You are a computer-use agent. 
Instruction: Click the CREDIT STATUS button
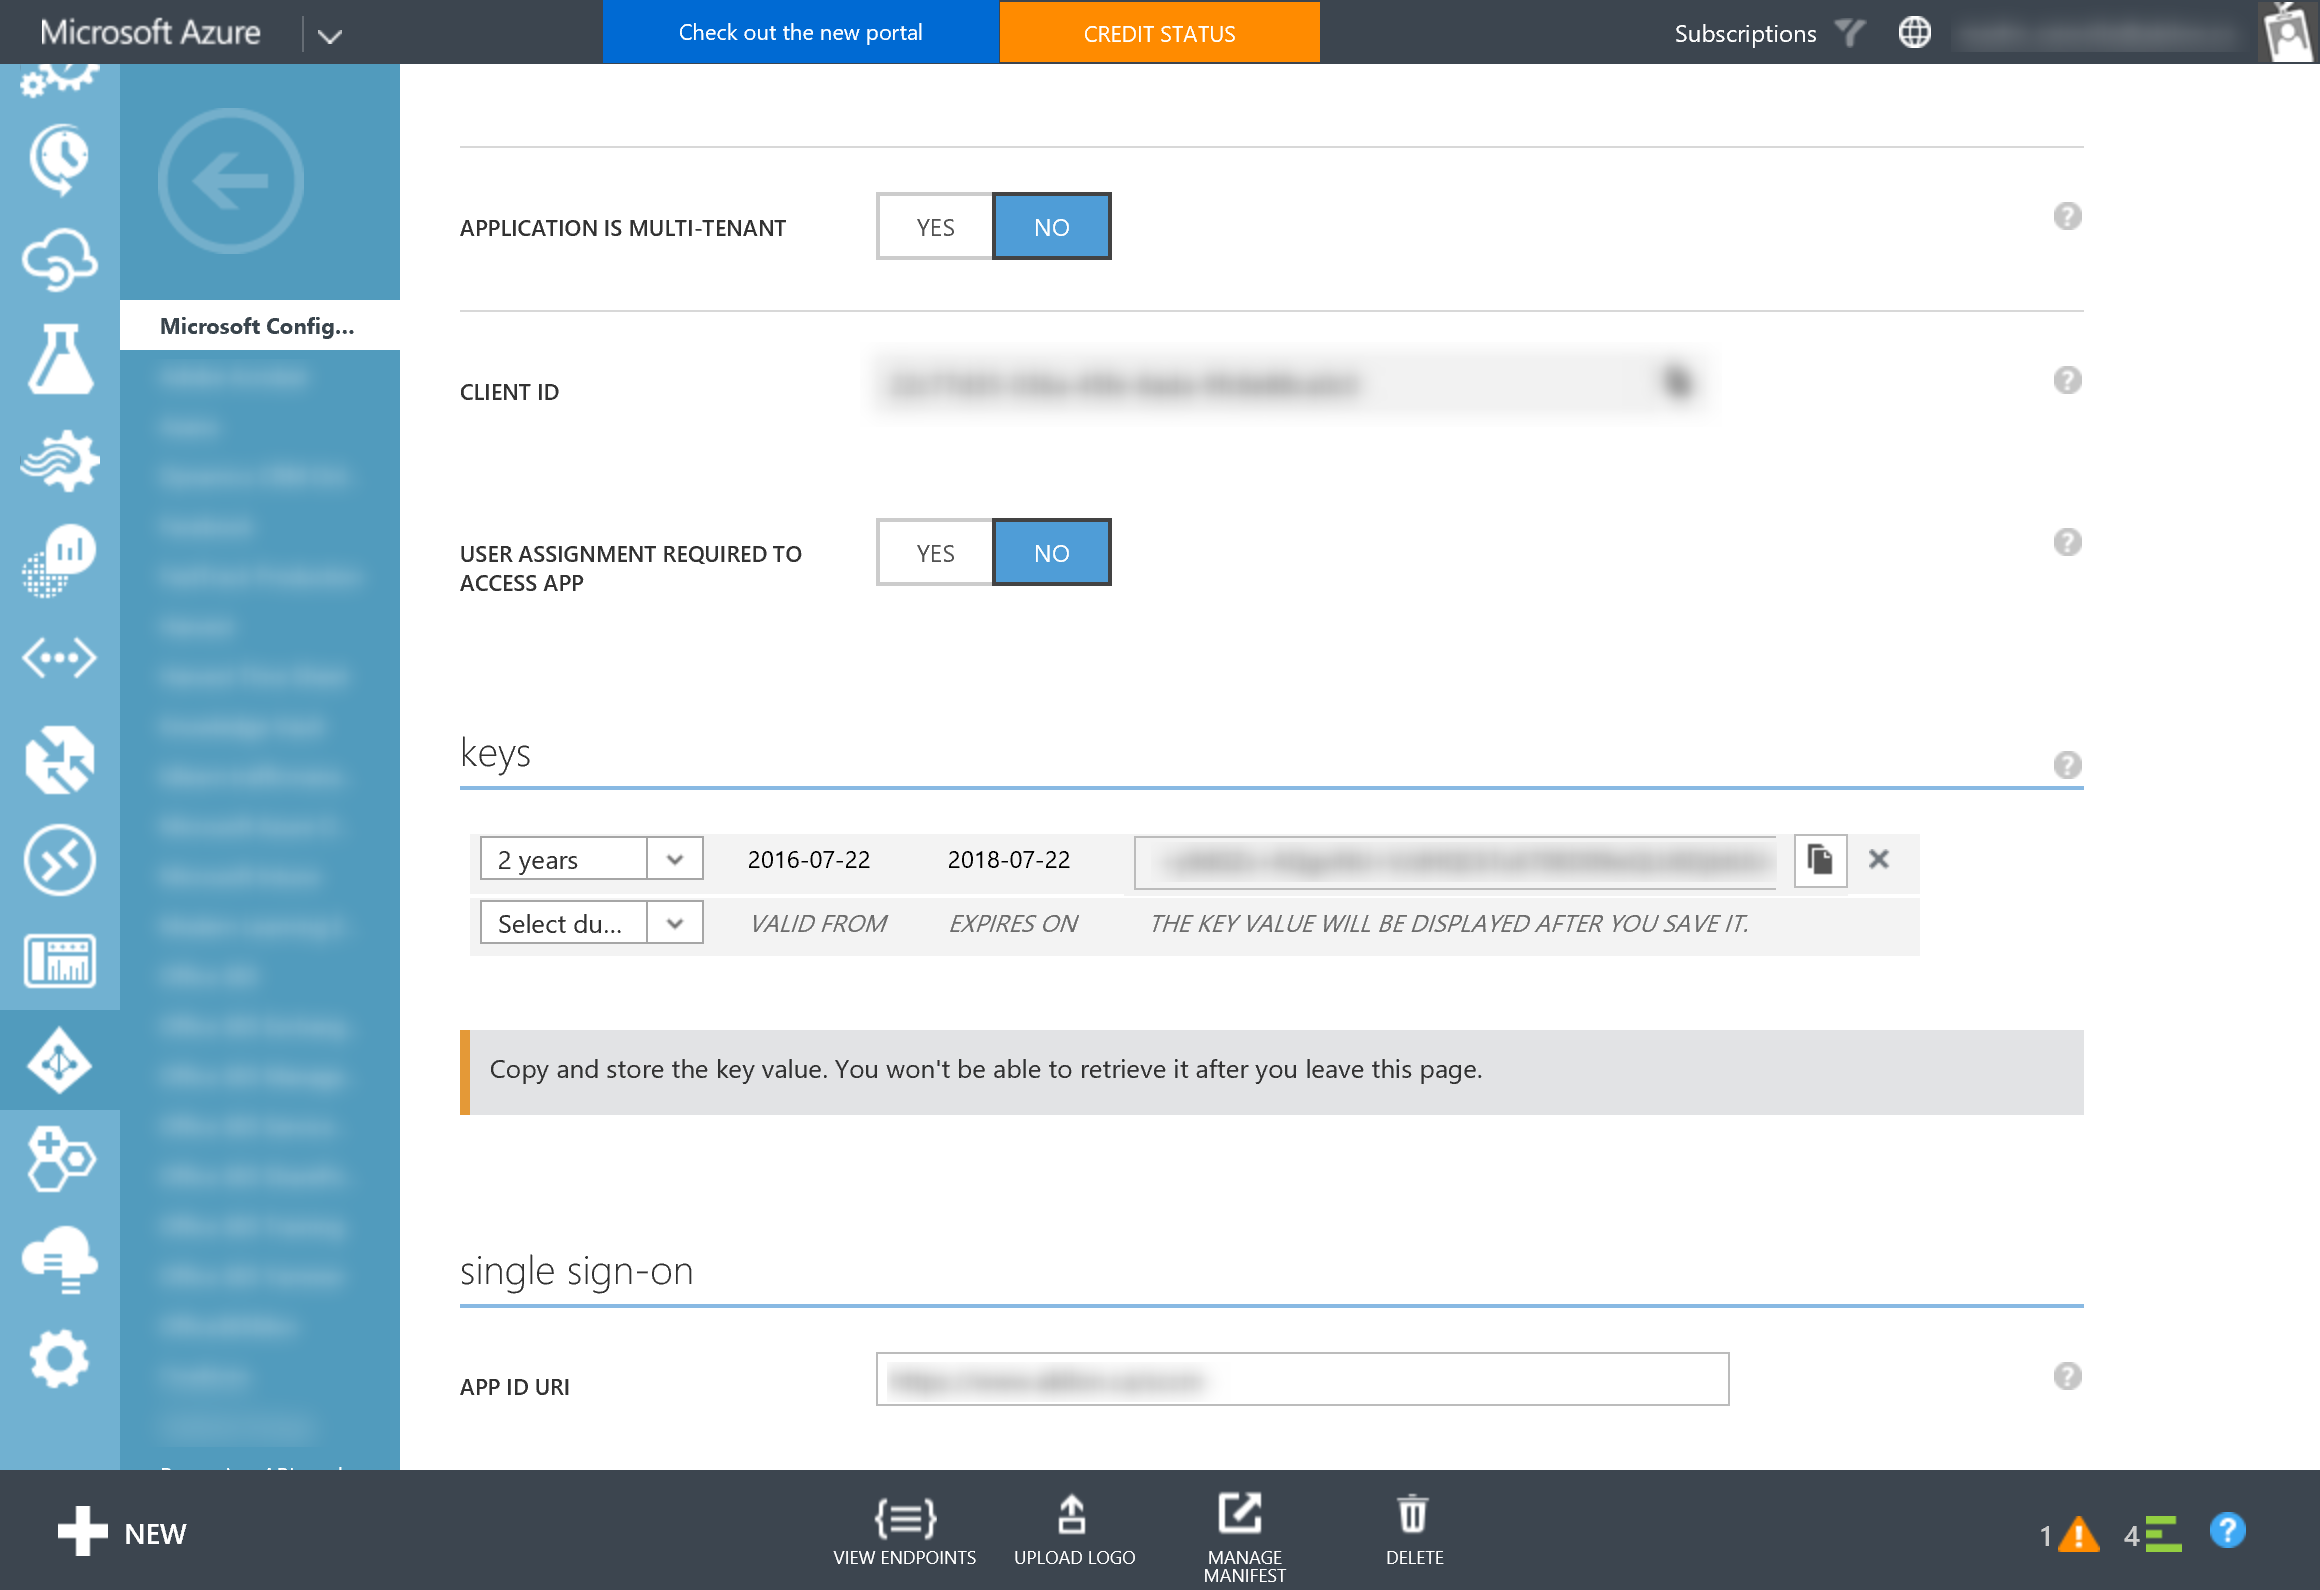coord(1160,32)
